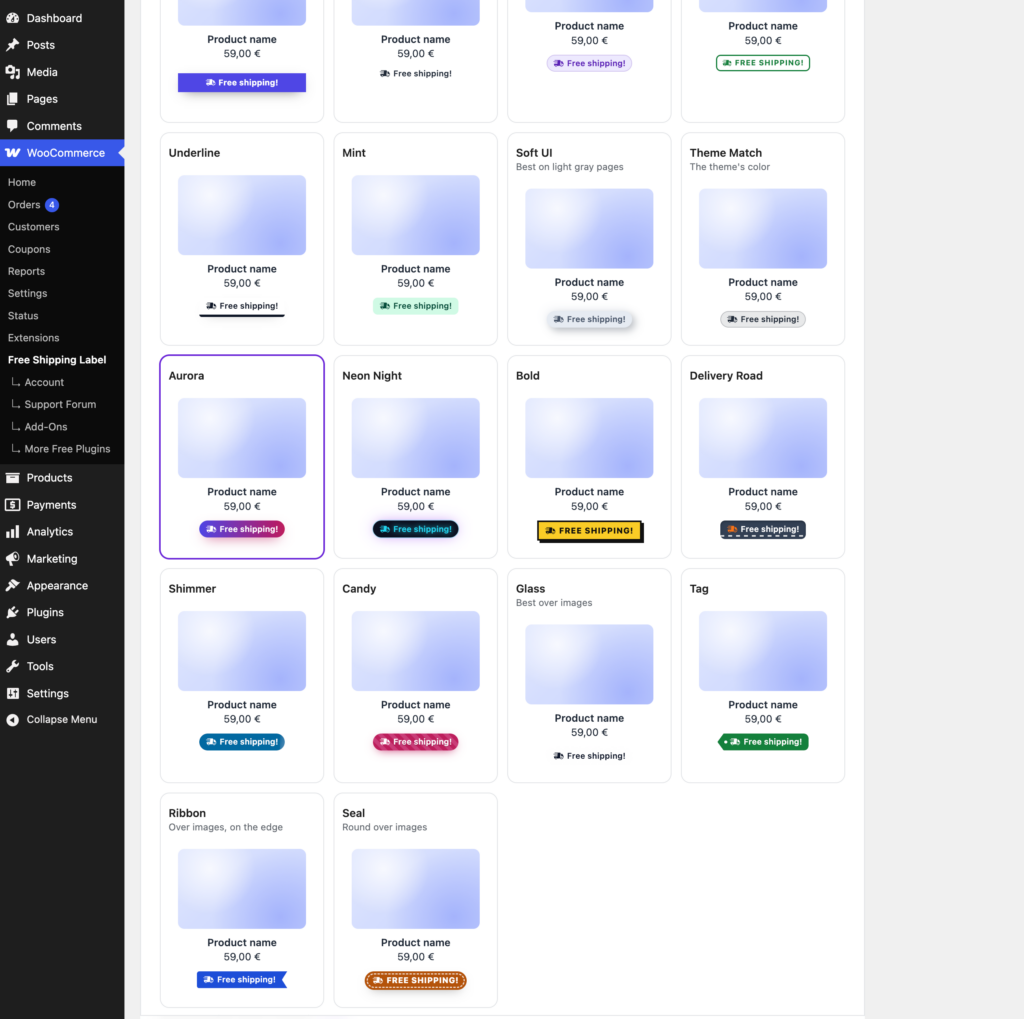1024x1019 pixels.
Task: Click the Analytics bar chart icon
Action: (x=12, y=532)
